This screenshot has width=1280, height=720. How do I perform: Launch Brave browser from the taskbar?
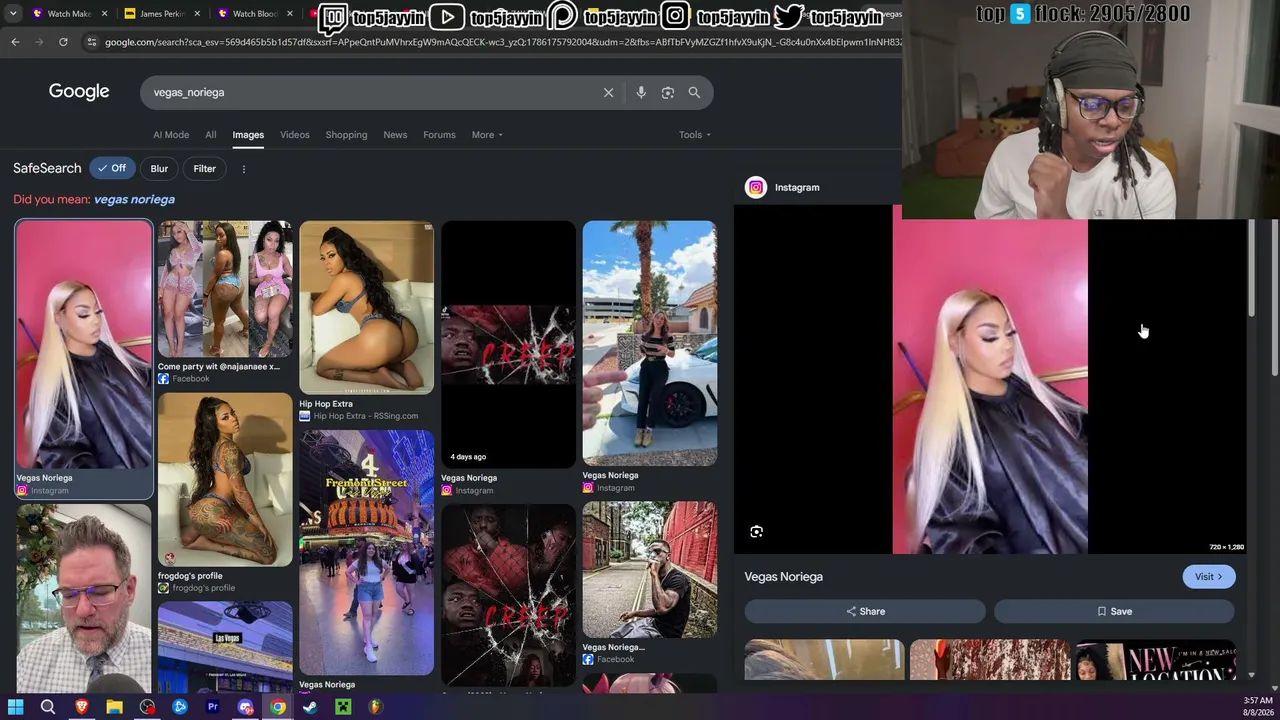(x=82, y=707)
